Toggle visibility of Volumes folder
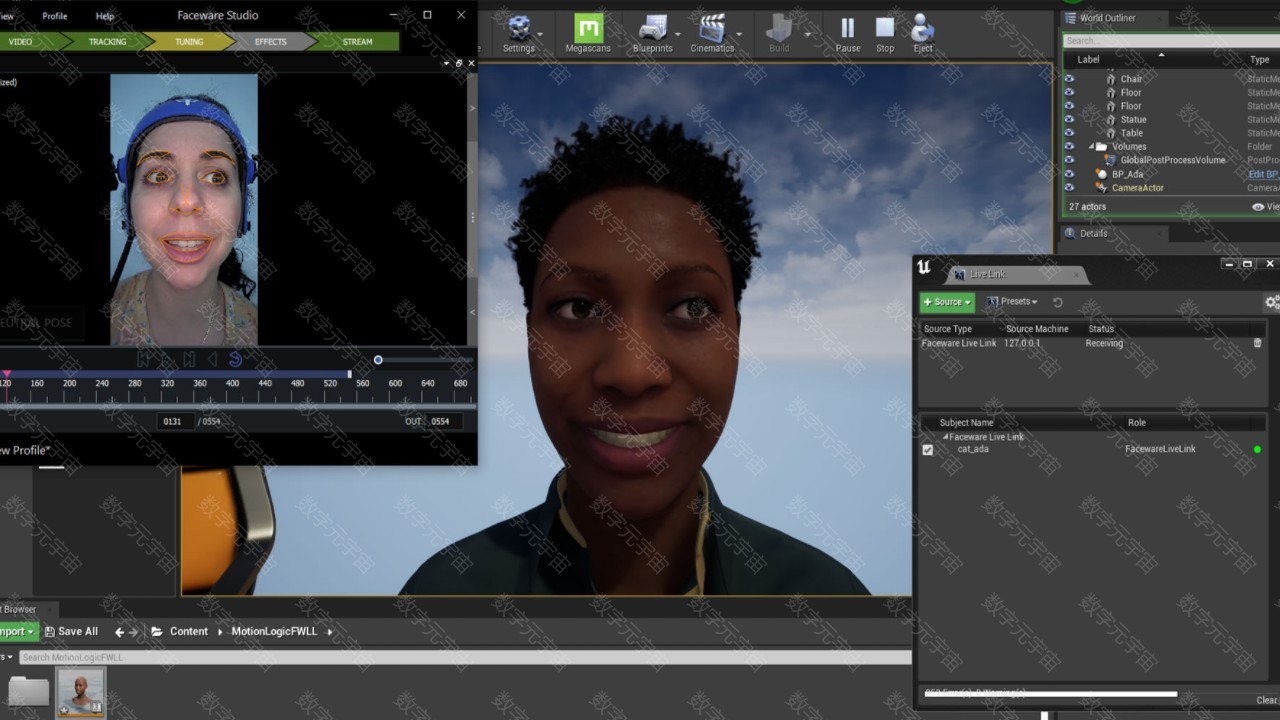The width and height of the screenshot is (1280, 720). point(1069,146)
